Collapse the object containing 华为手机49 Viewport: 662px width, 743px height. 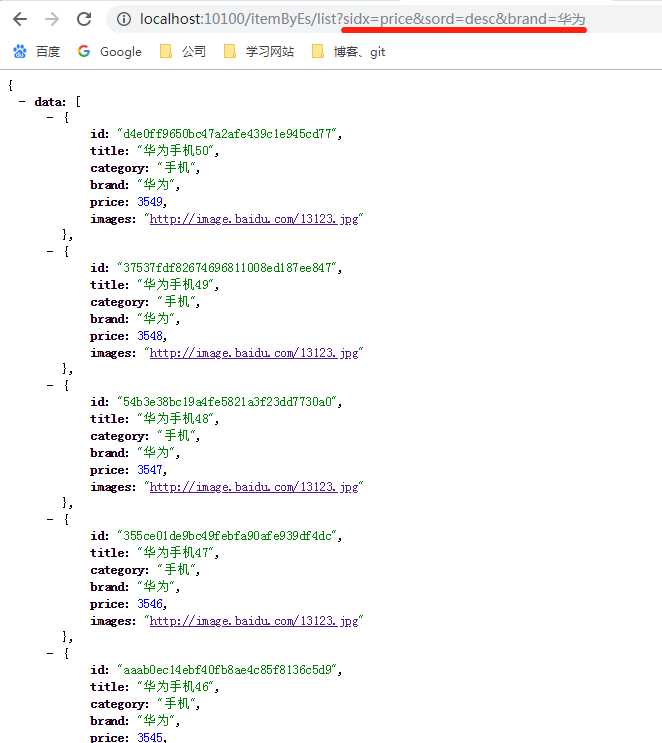[x=50, y=251]
